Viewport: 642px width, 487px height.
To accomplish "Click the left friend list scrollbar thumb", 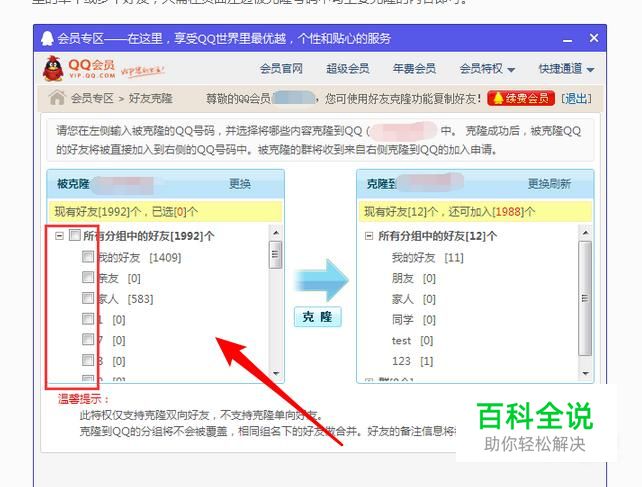I will (275, 255).
